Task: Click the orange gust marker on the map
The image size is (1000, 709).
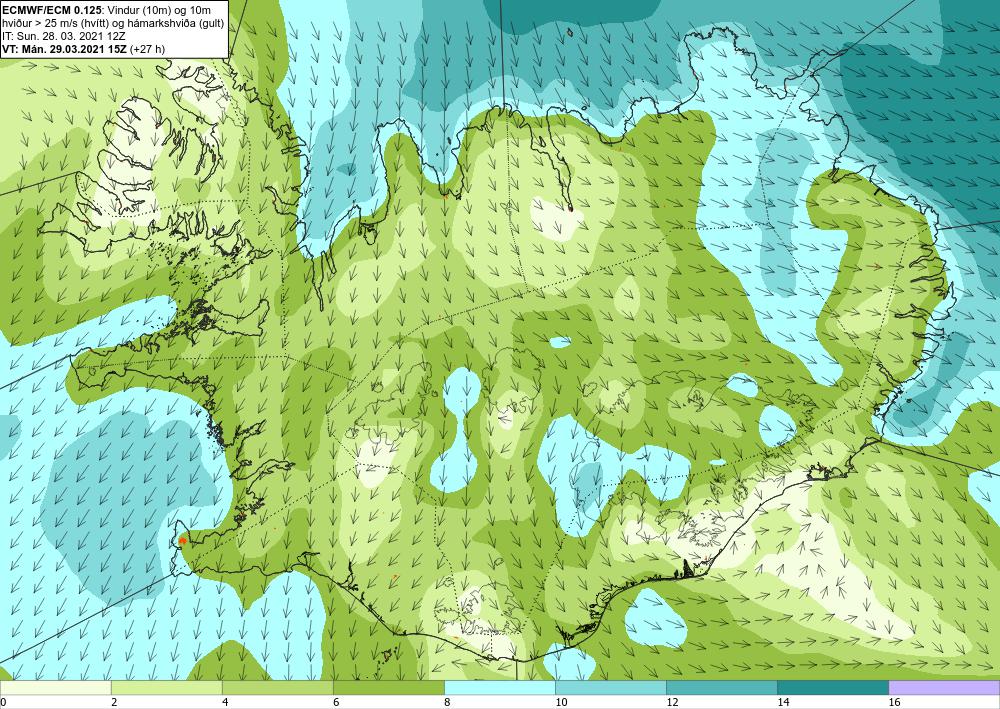Action: click(183, 541)
